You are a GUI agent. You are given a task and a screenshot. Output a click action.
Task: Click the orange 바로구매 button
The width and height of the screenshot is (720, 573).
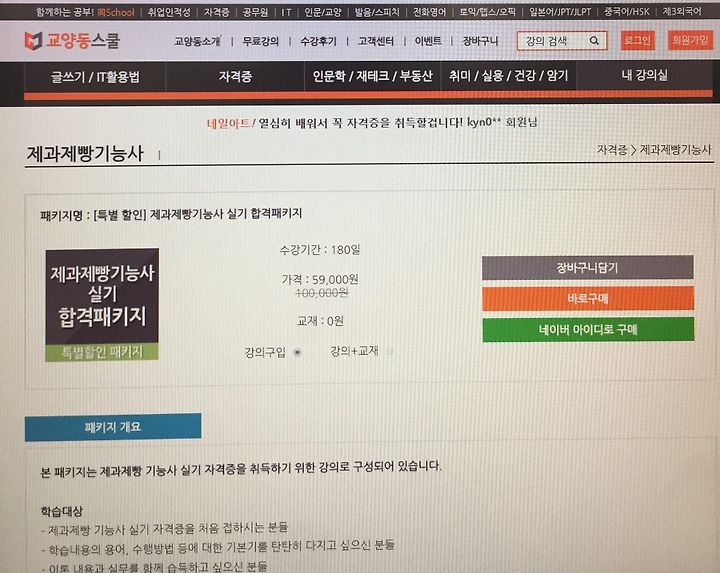coord(588,298)
